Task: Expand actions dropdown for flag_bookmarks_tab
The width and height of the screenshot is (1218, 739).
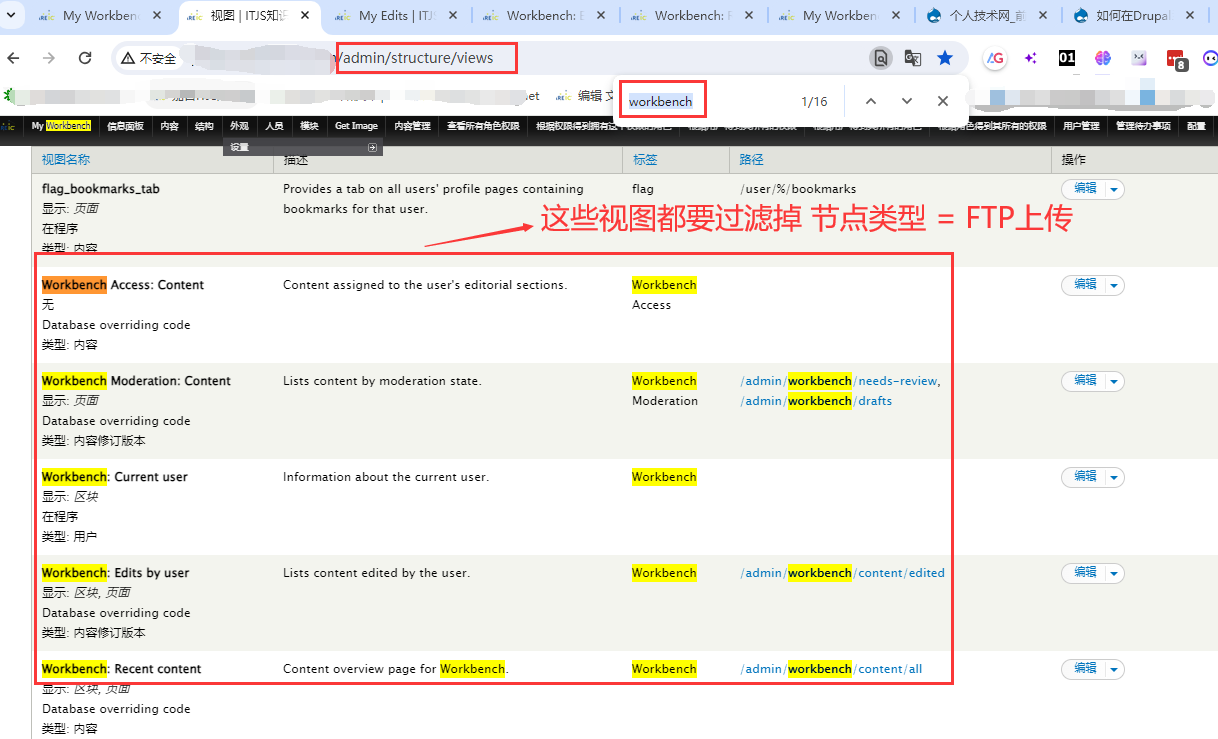Action: click(x=1114, y=189)
